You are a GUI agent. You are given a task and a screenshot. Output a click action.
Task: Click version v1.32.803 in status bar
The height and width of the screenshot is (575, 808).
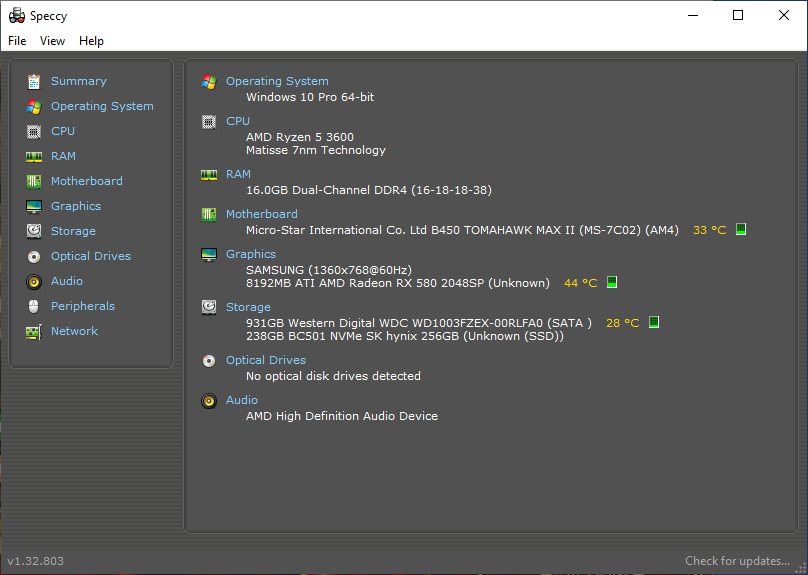pyautogui.click(x=36, y=561)
